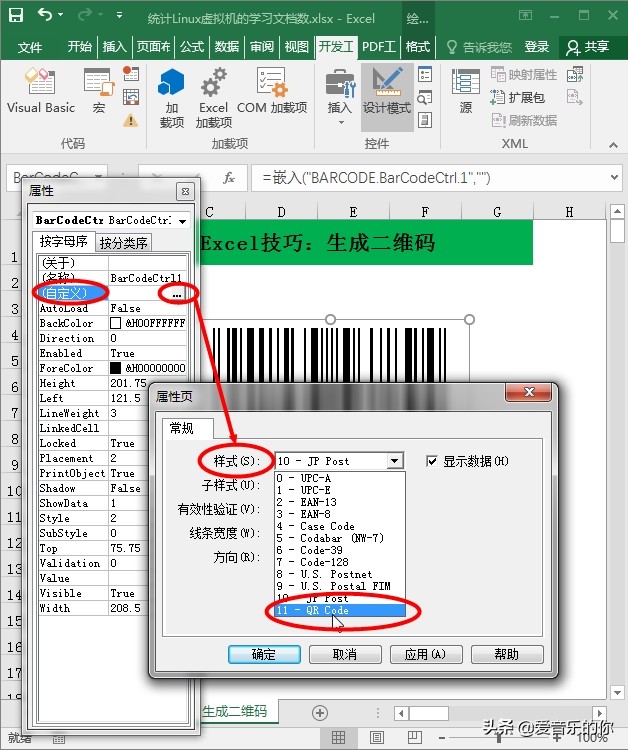Click 告诉我您 tell me search box
The image size is (628, 750).
click(479, 47)
